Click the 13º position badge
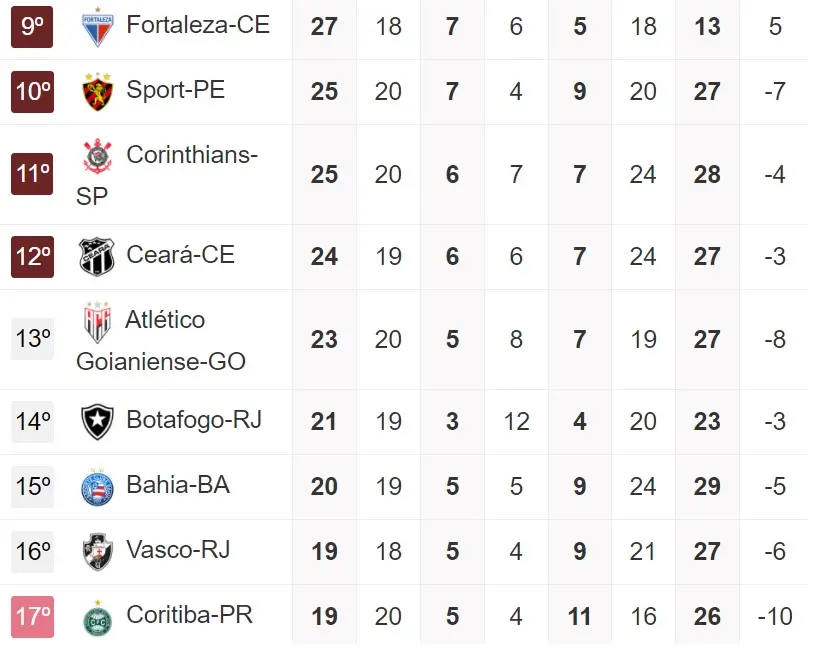The image size is (814, 648). point(33,339)
